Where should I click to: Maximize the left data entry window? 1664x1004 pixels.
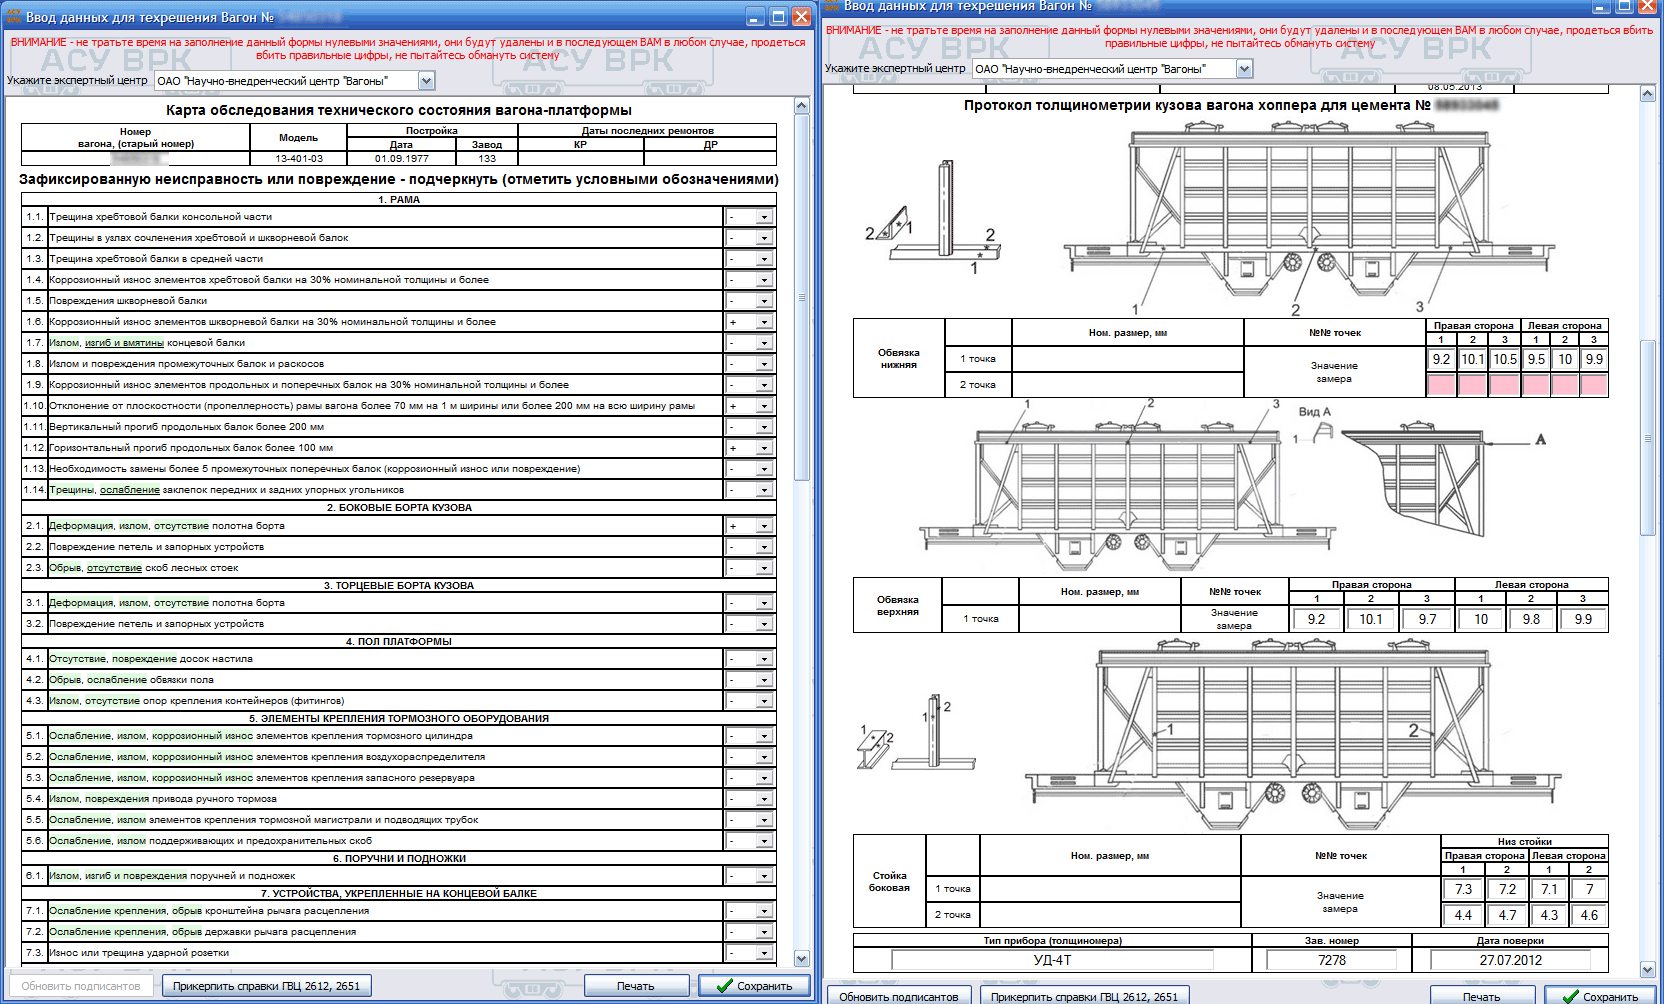778,17
